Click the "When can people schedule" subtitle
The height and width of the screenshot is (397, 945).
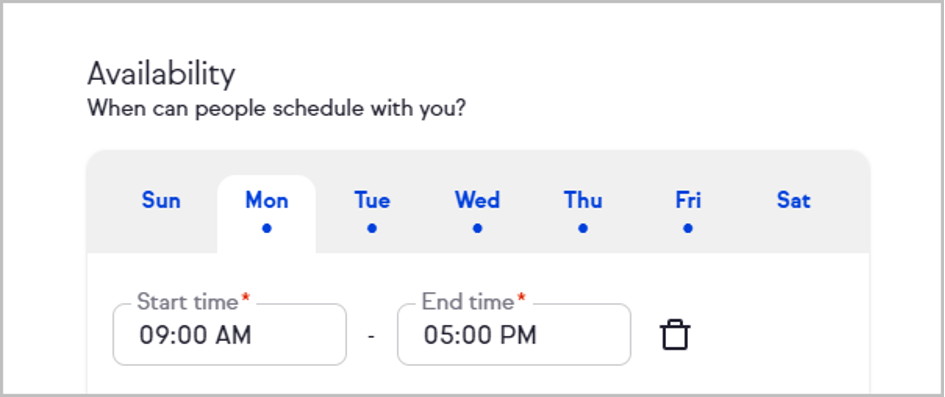coord(277,109)
